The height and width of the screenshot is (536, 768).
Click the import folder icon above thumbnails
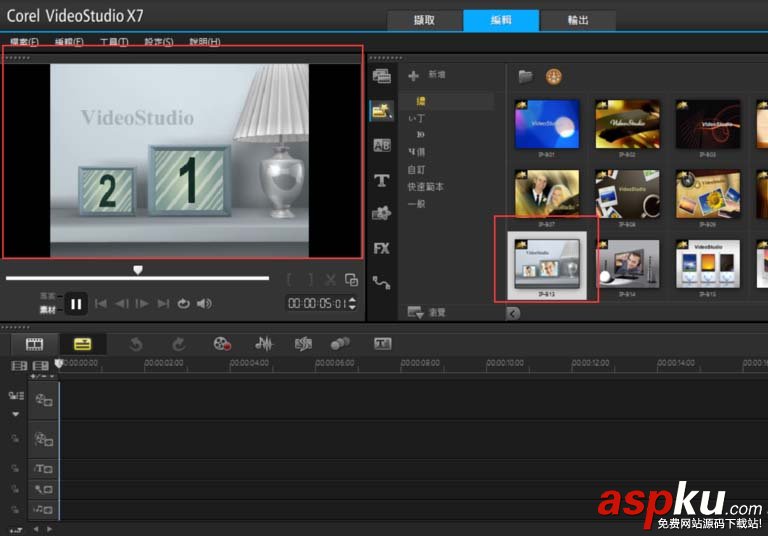526,76
